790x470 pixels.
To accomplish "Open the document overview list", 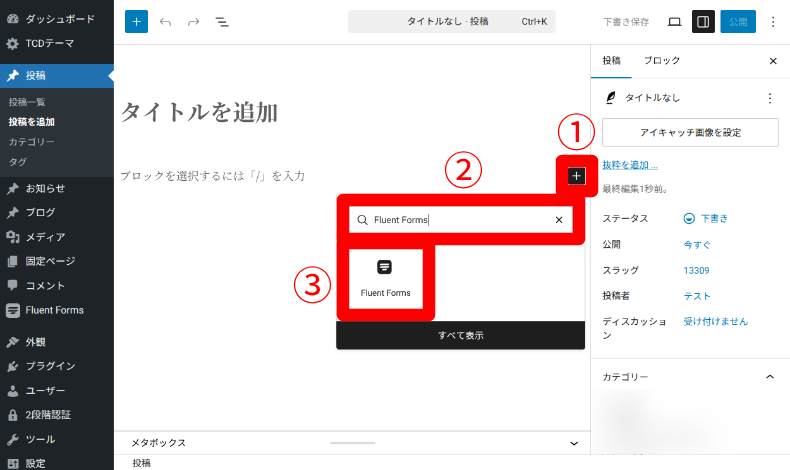I will click(222, 22).
